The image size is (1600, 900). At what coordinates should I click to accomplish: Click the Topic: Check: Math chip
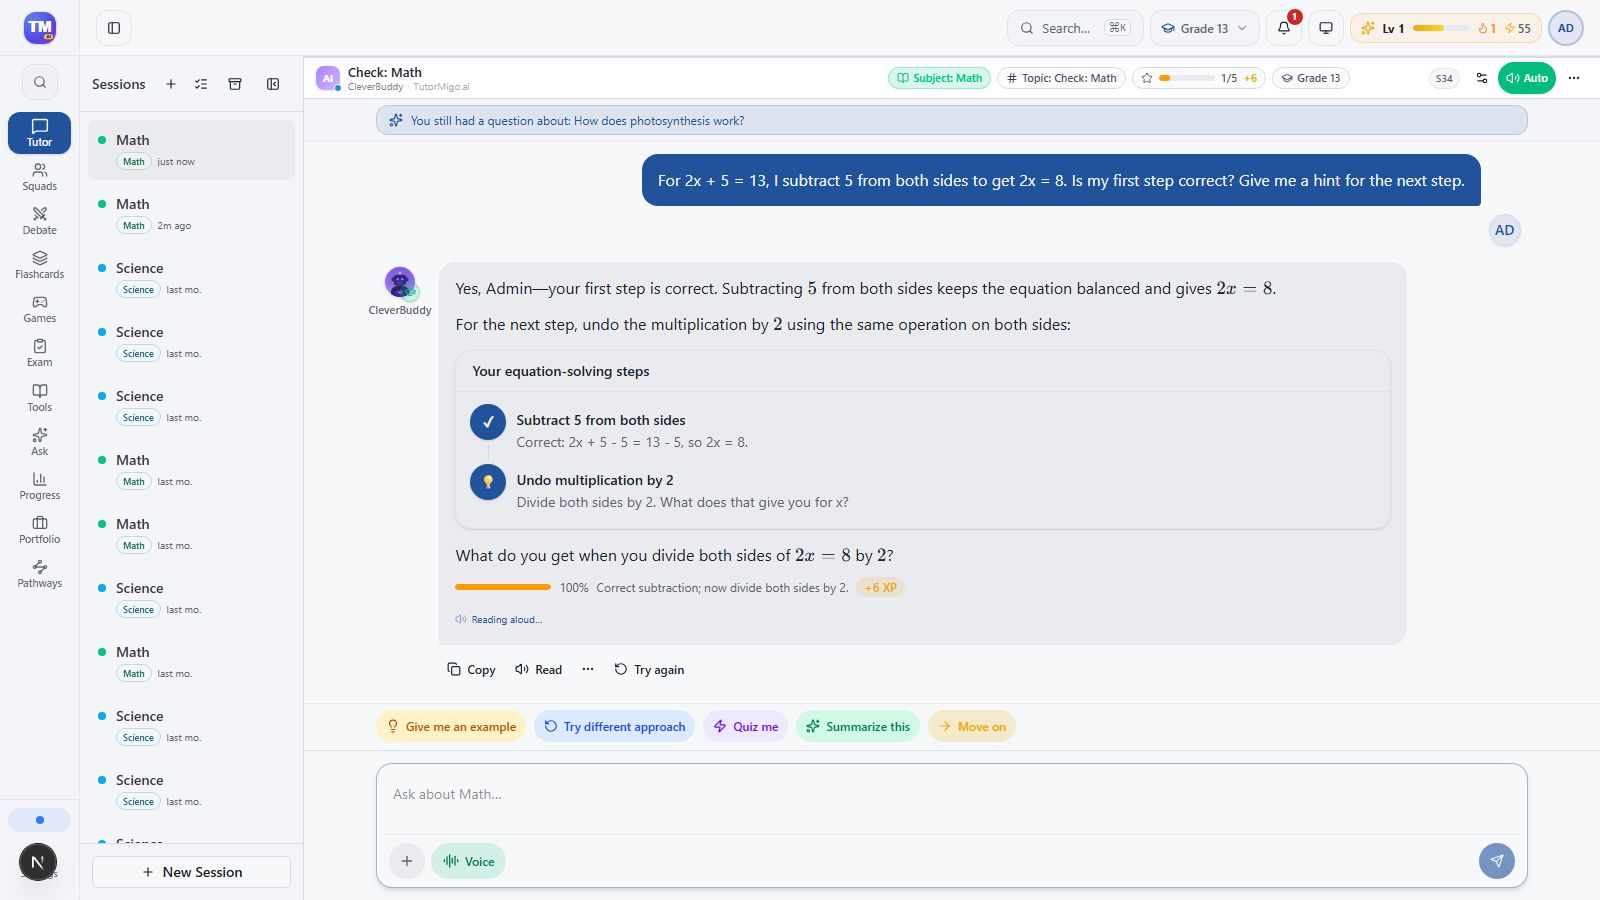click(x=1061, y=78)
